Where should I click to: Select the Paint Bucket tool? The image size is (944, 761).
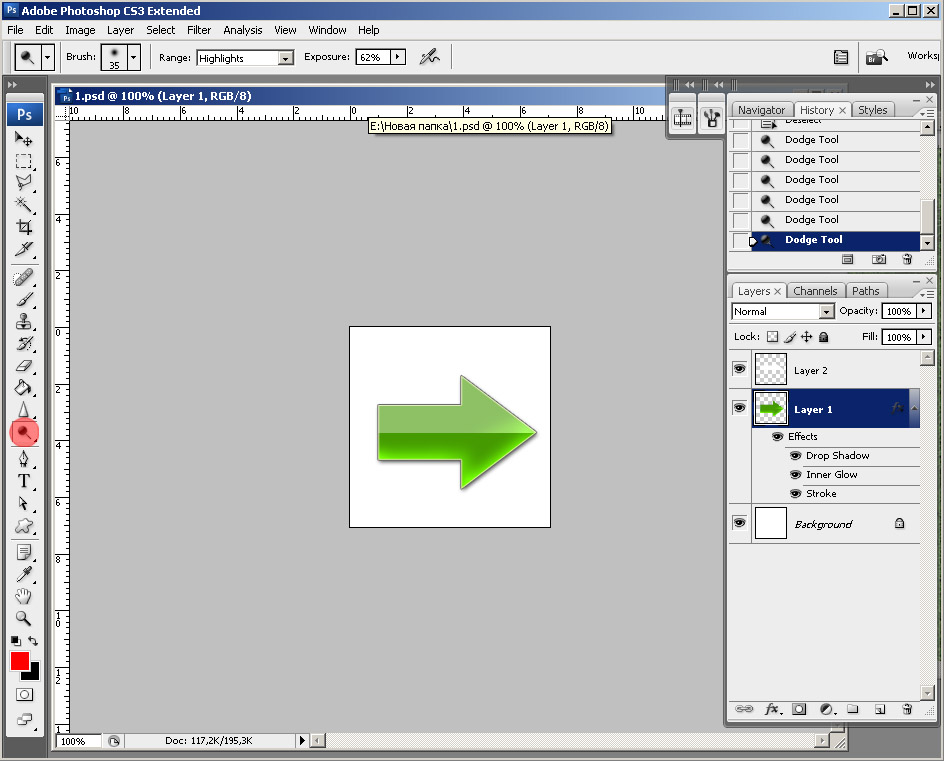tap(23, 388)
